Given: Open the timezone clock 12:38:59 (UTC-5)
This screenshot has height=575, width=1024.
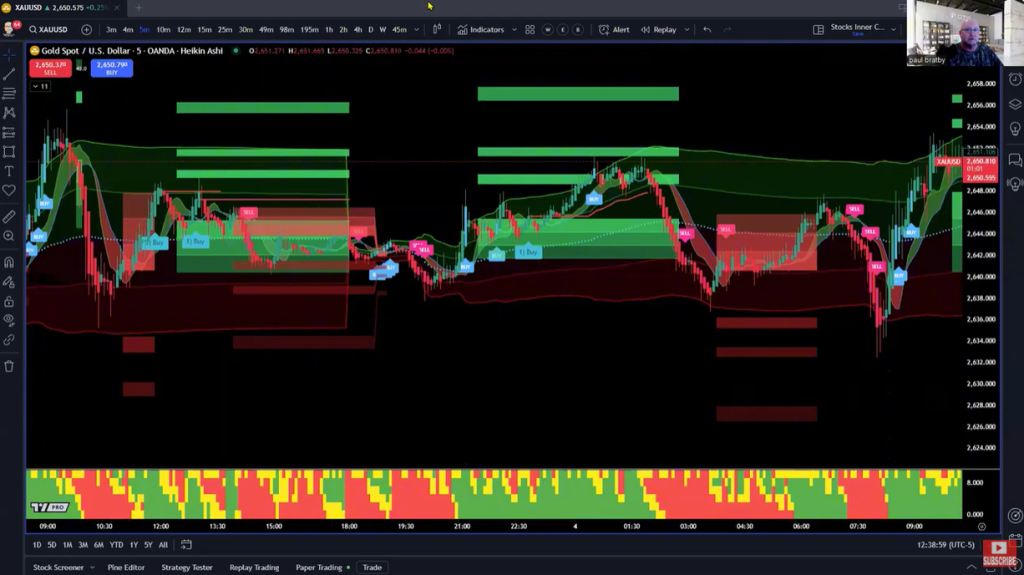Looking at the screenshot, I should (x=946, y=545).
